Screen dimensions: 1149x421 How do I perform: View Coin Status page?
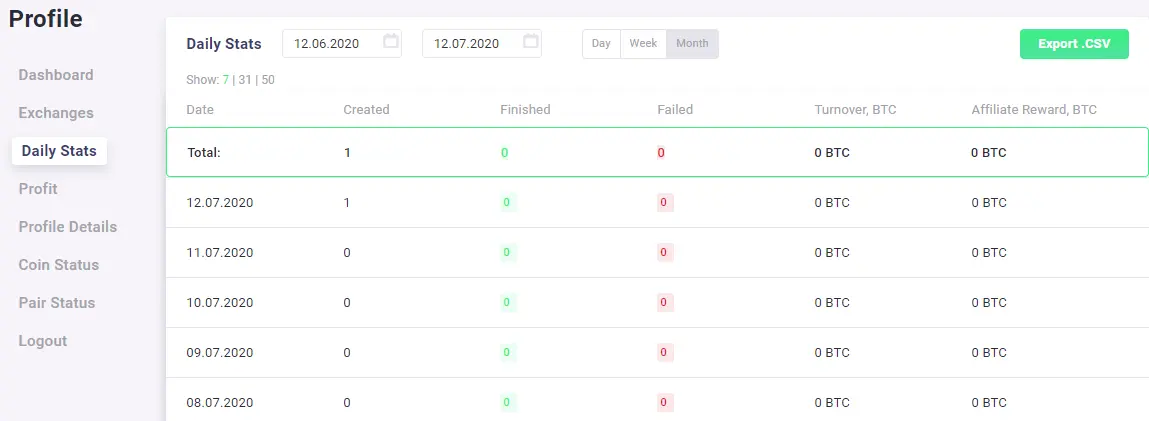(x=59, y=265)
